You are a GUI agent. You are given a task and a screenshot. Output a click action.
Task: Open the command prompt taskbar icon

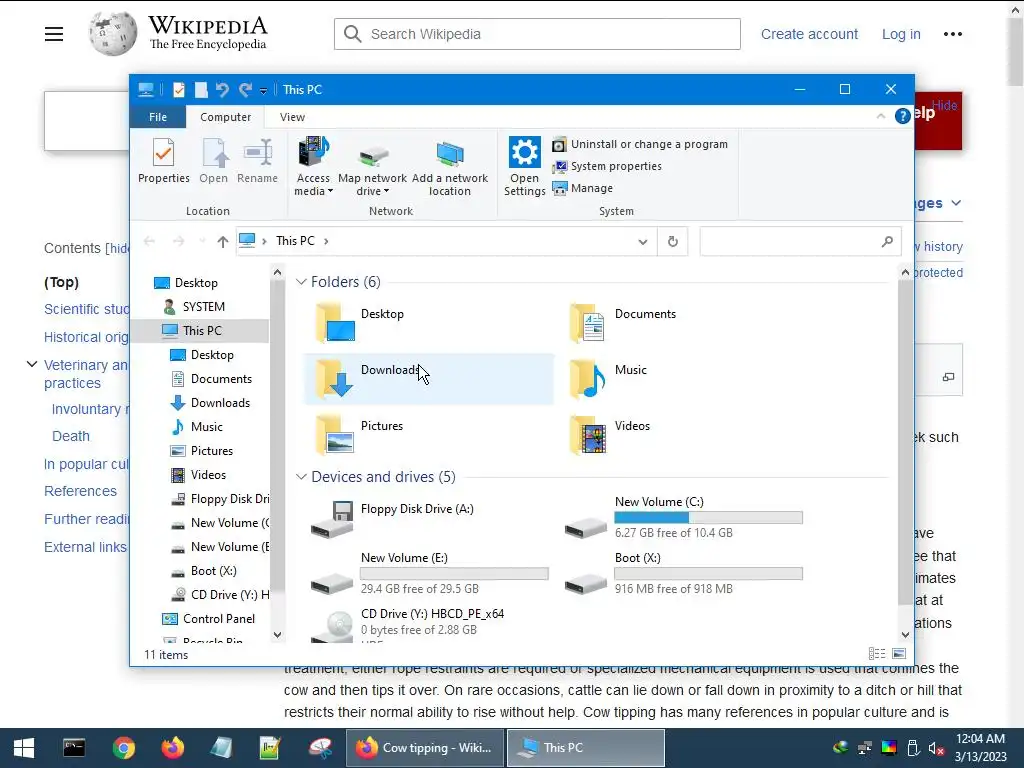[x=74, y=748]
